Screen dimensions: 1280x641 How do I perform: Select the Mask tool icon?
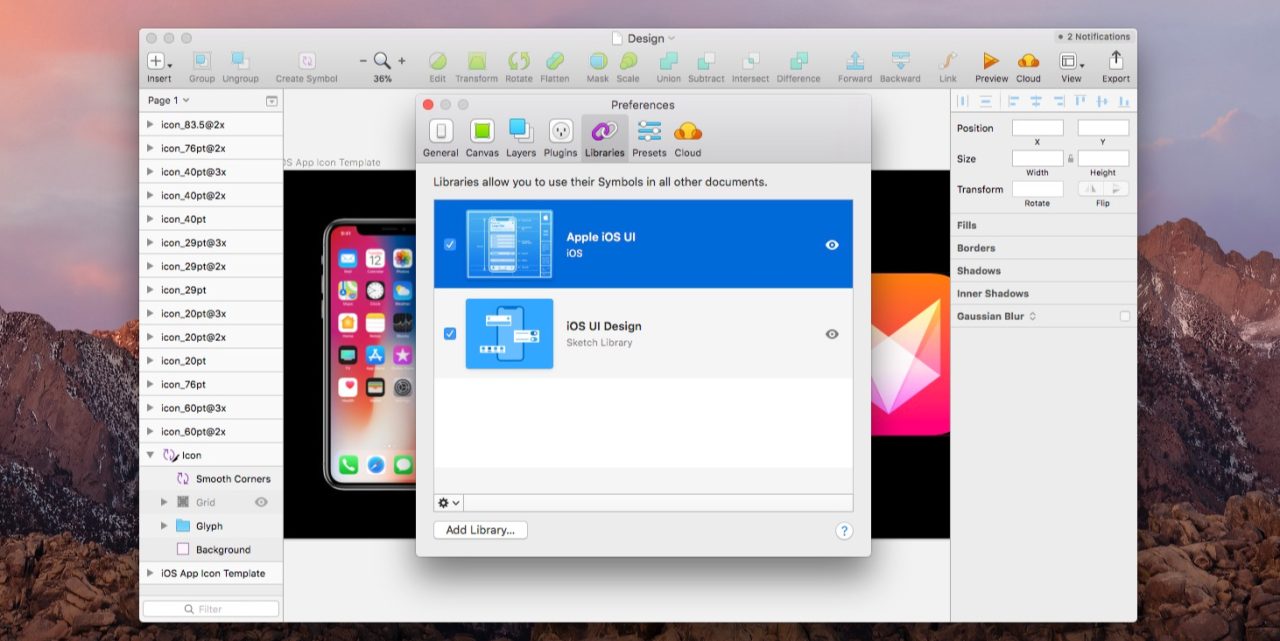pyautogui.click(x=597, y=62)
